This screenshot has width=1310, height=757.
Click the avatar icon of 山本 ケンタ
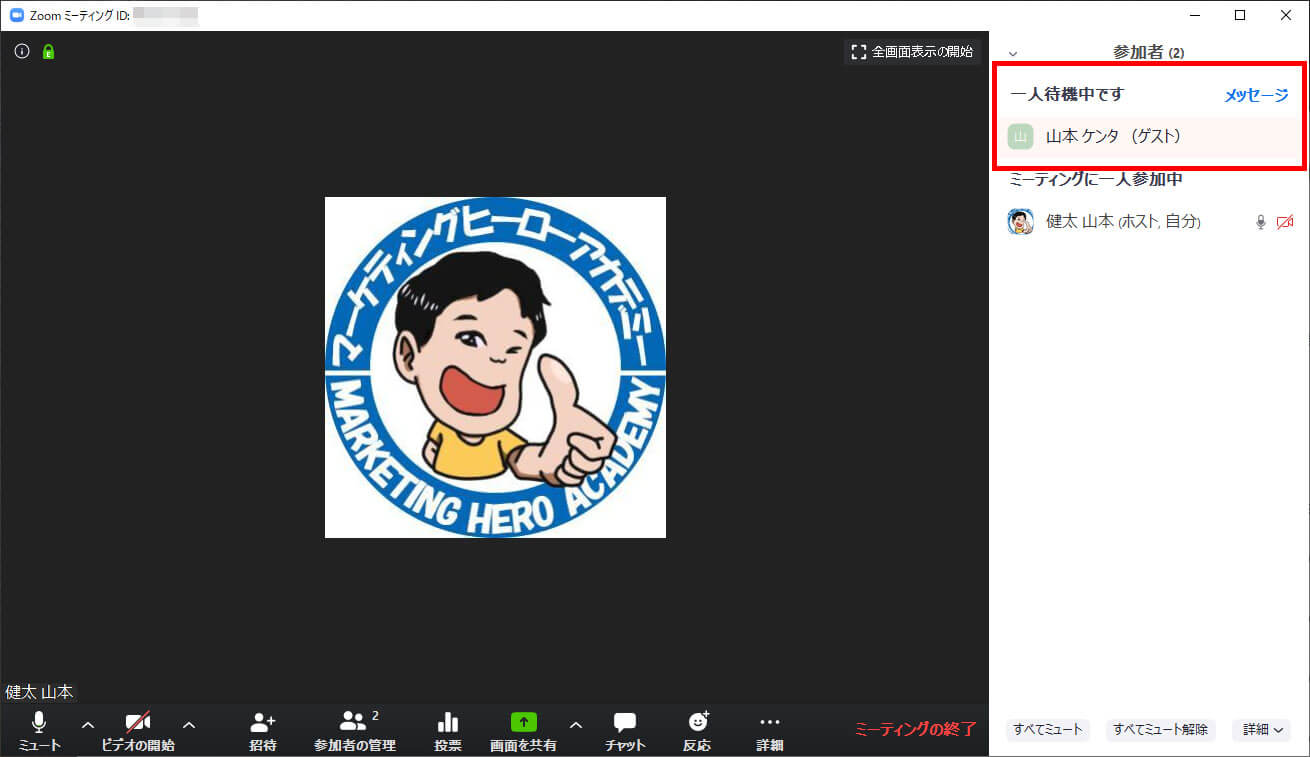click(x=1020, y=137)
